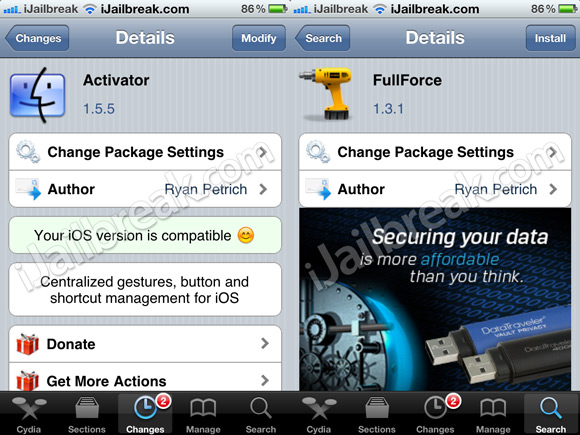Tap the Modify button for Activator
The width and height of the screenshot is (580, 435).
tap(259, 38)
